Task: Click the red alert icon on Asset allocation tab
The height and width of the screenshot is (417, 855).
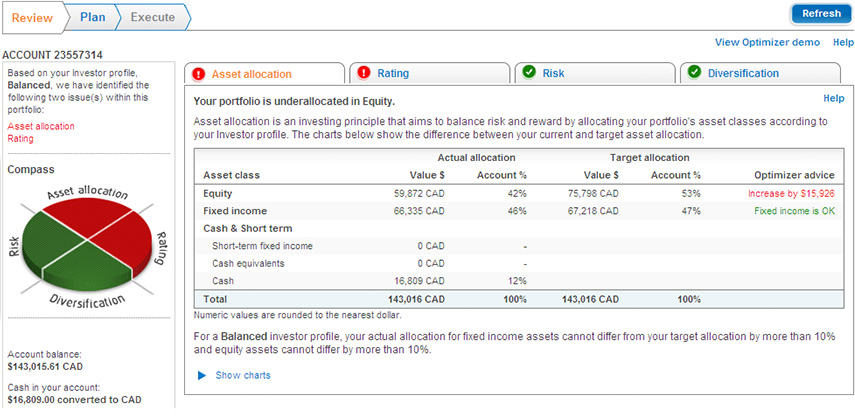Action: point(198,73)
